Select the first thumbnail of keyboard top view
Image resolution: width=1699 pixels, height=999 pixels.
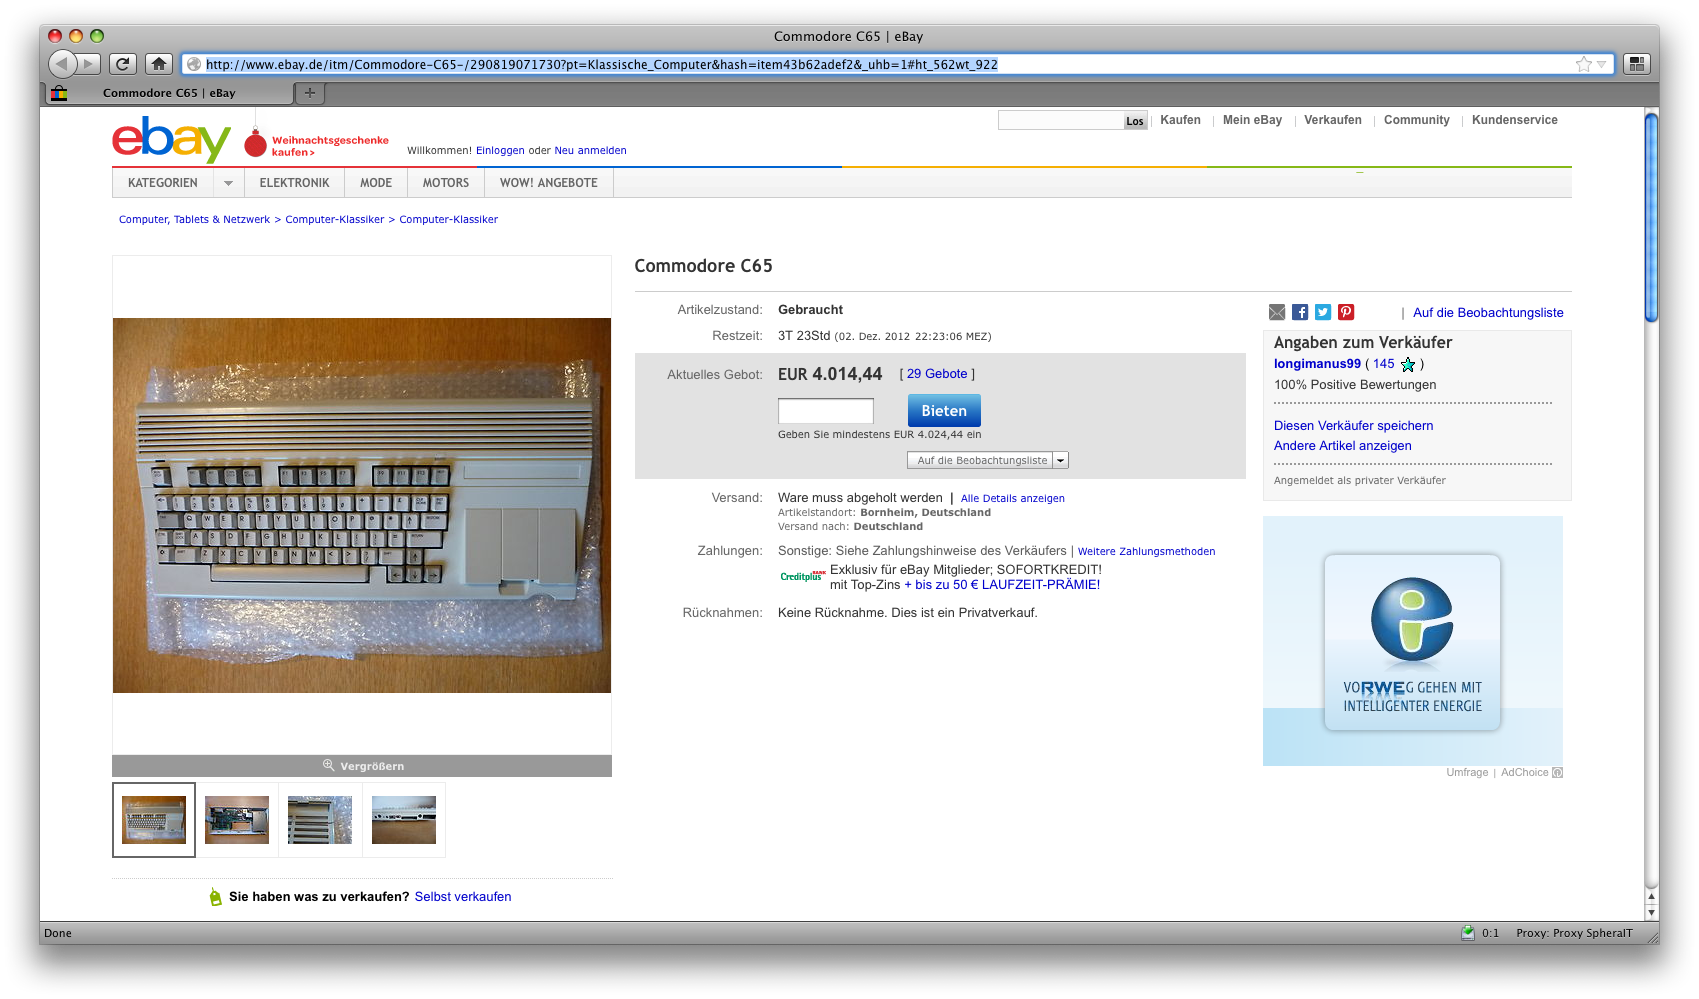point(154,820)
